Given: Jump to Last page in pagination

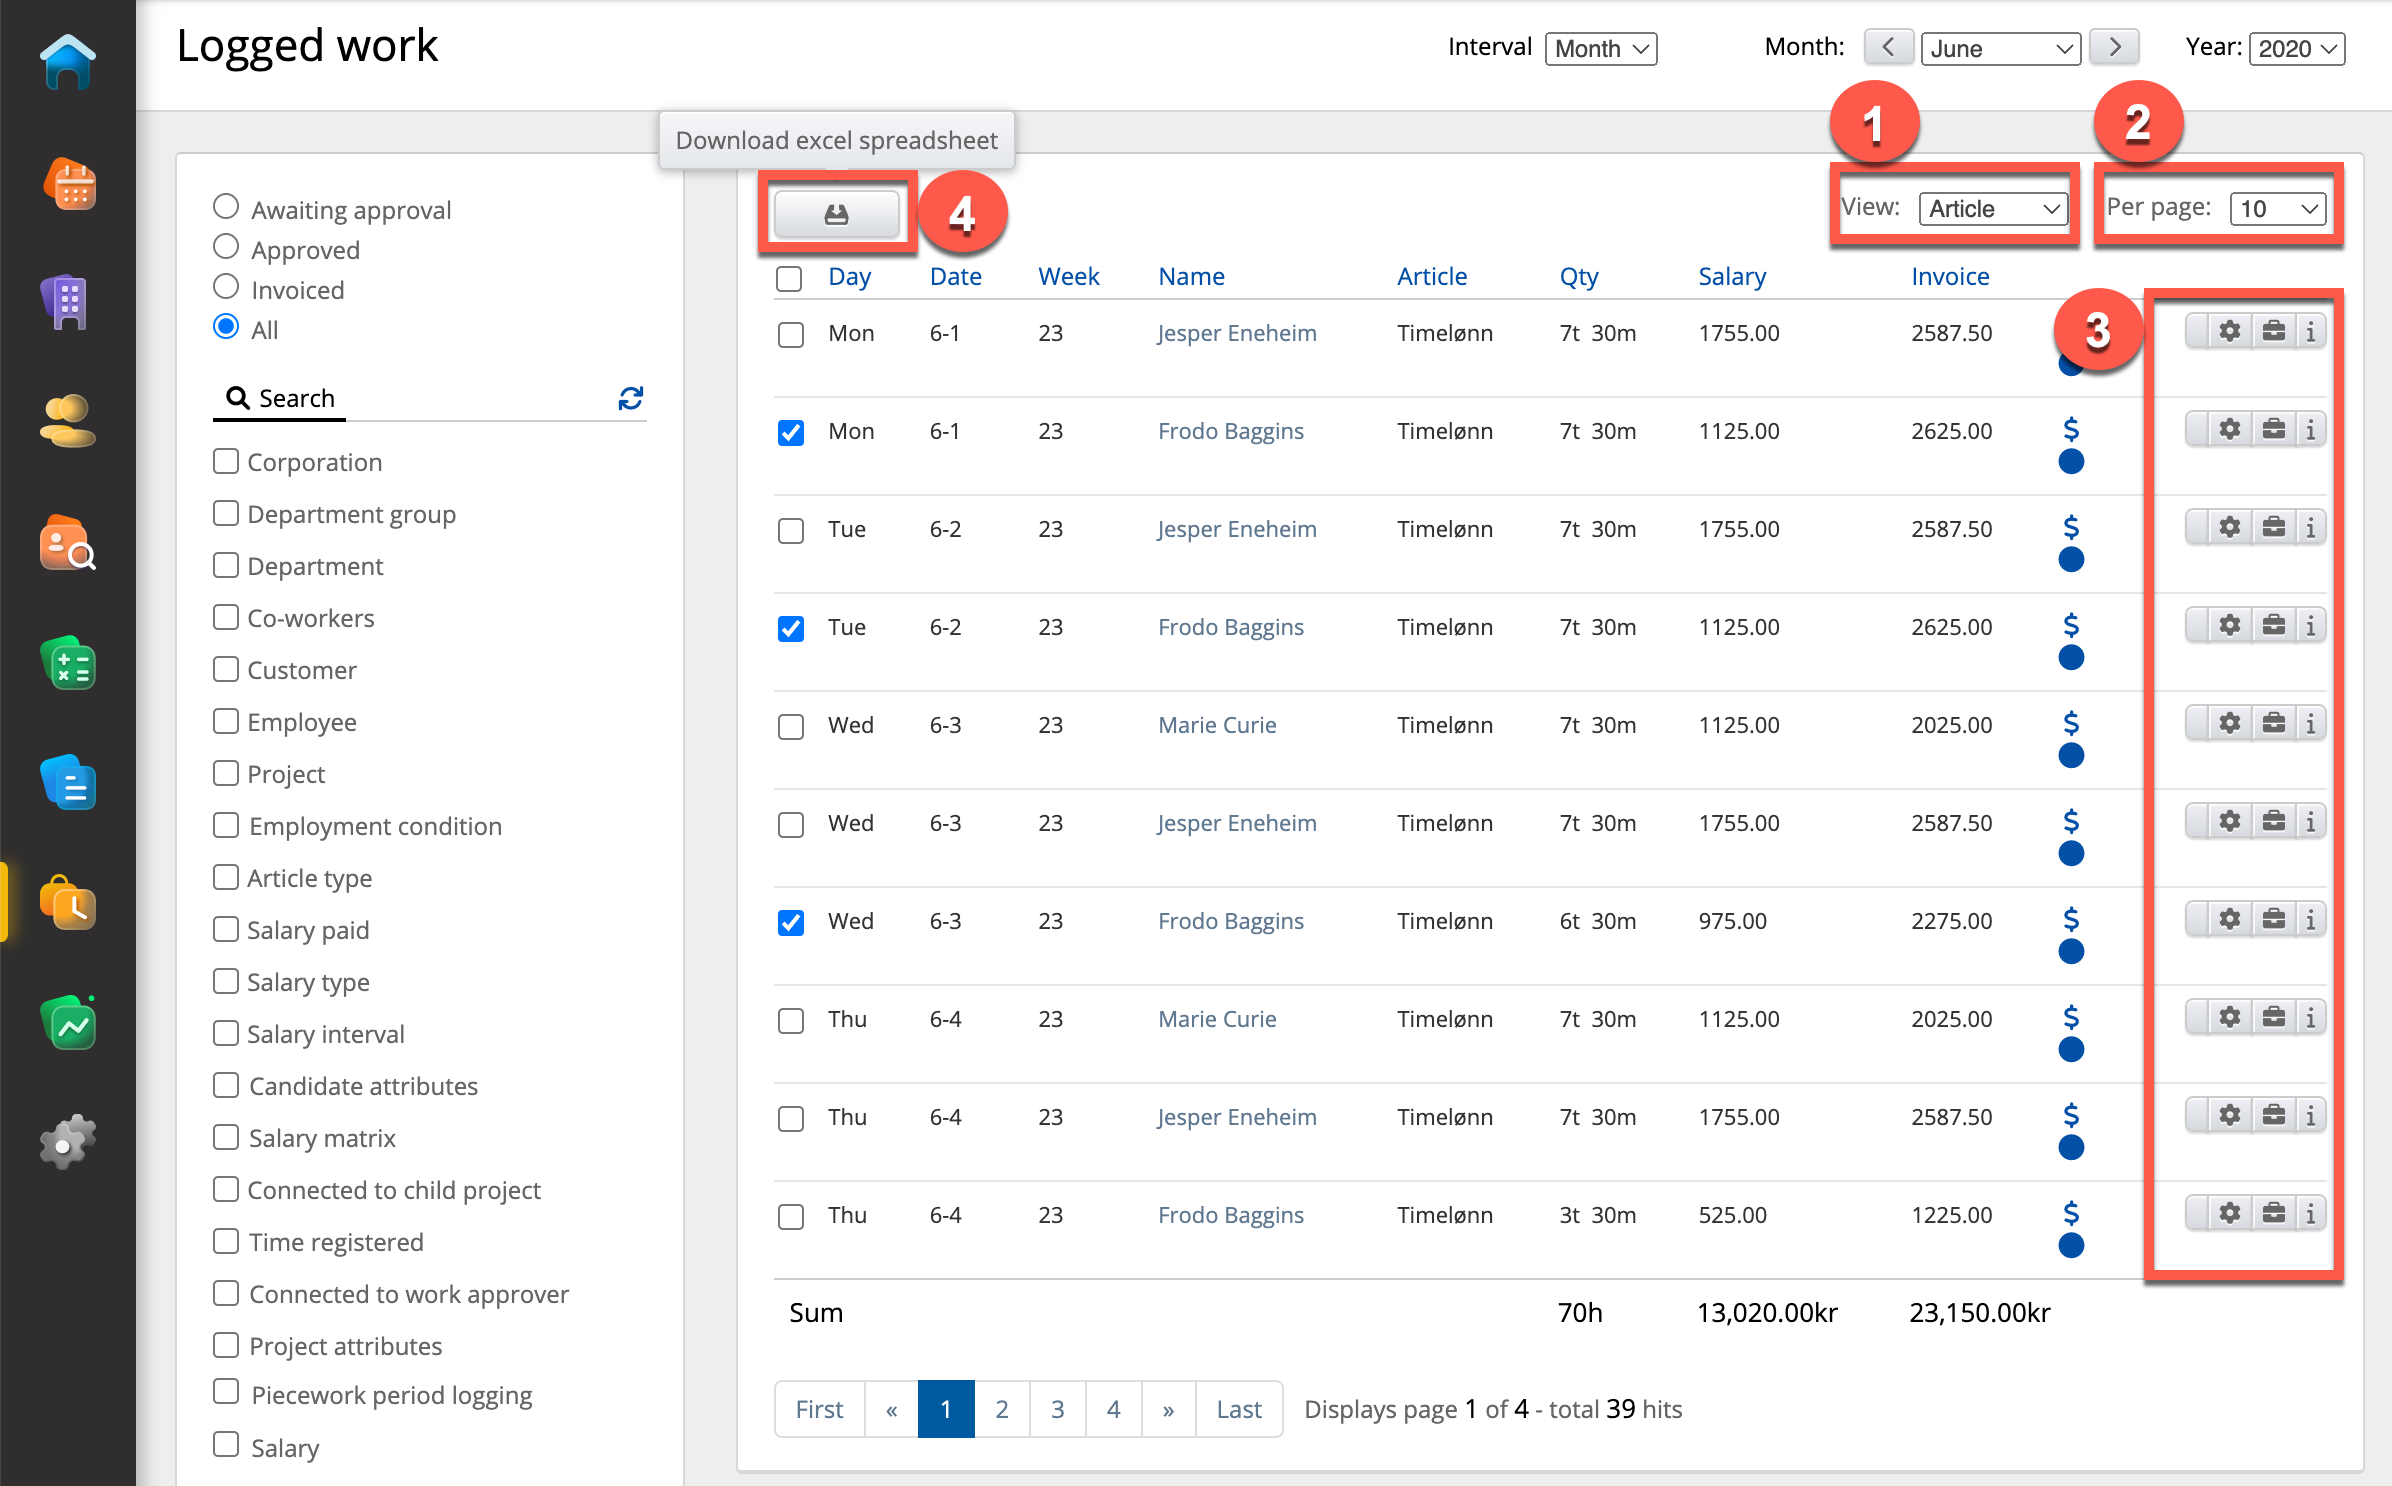Looking at the screenshot, I should coord(1238,1409).
